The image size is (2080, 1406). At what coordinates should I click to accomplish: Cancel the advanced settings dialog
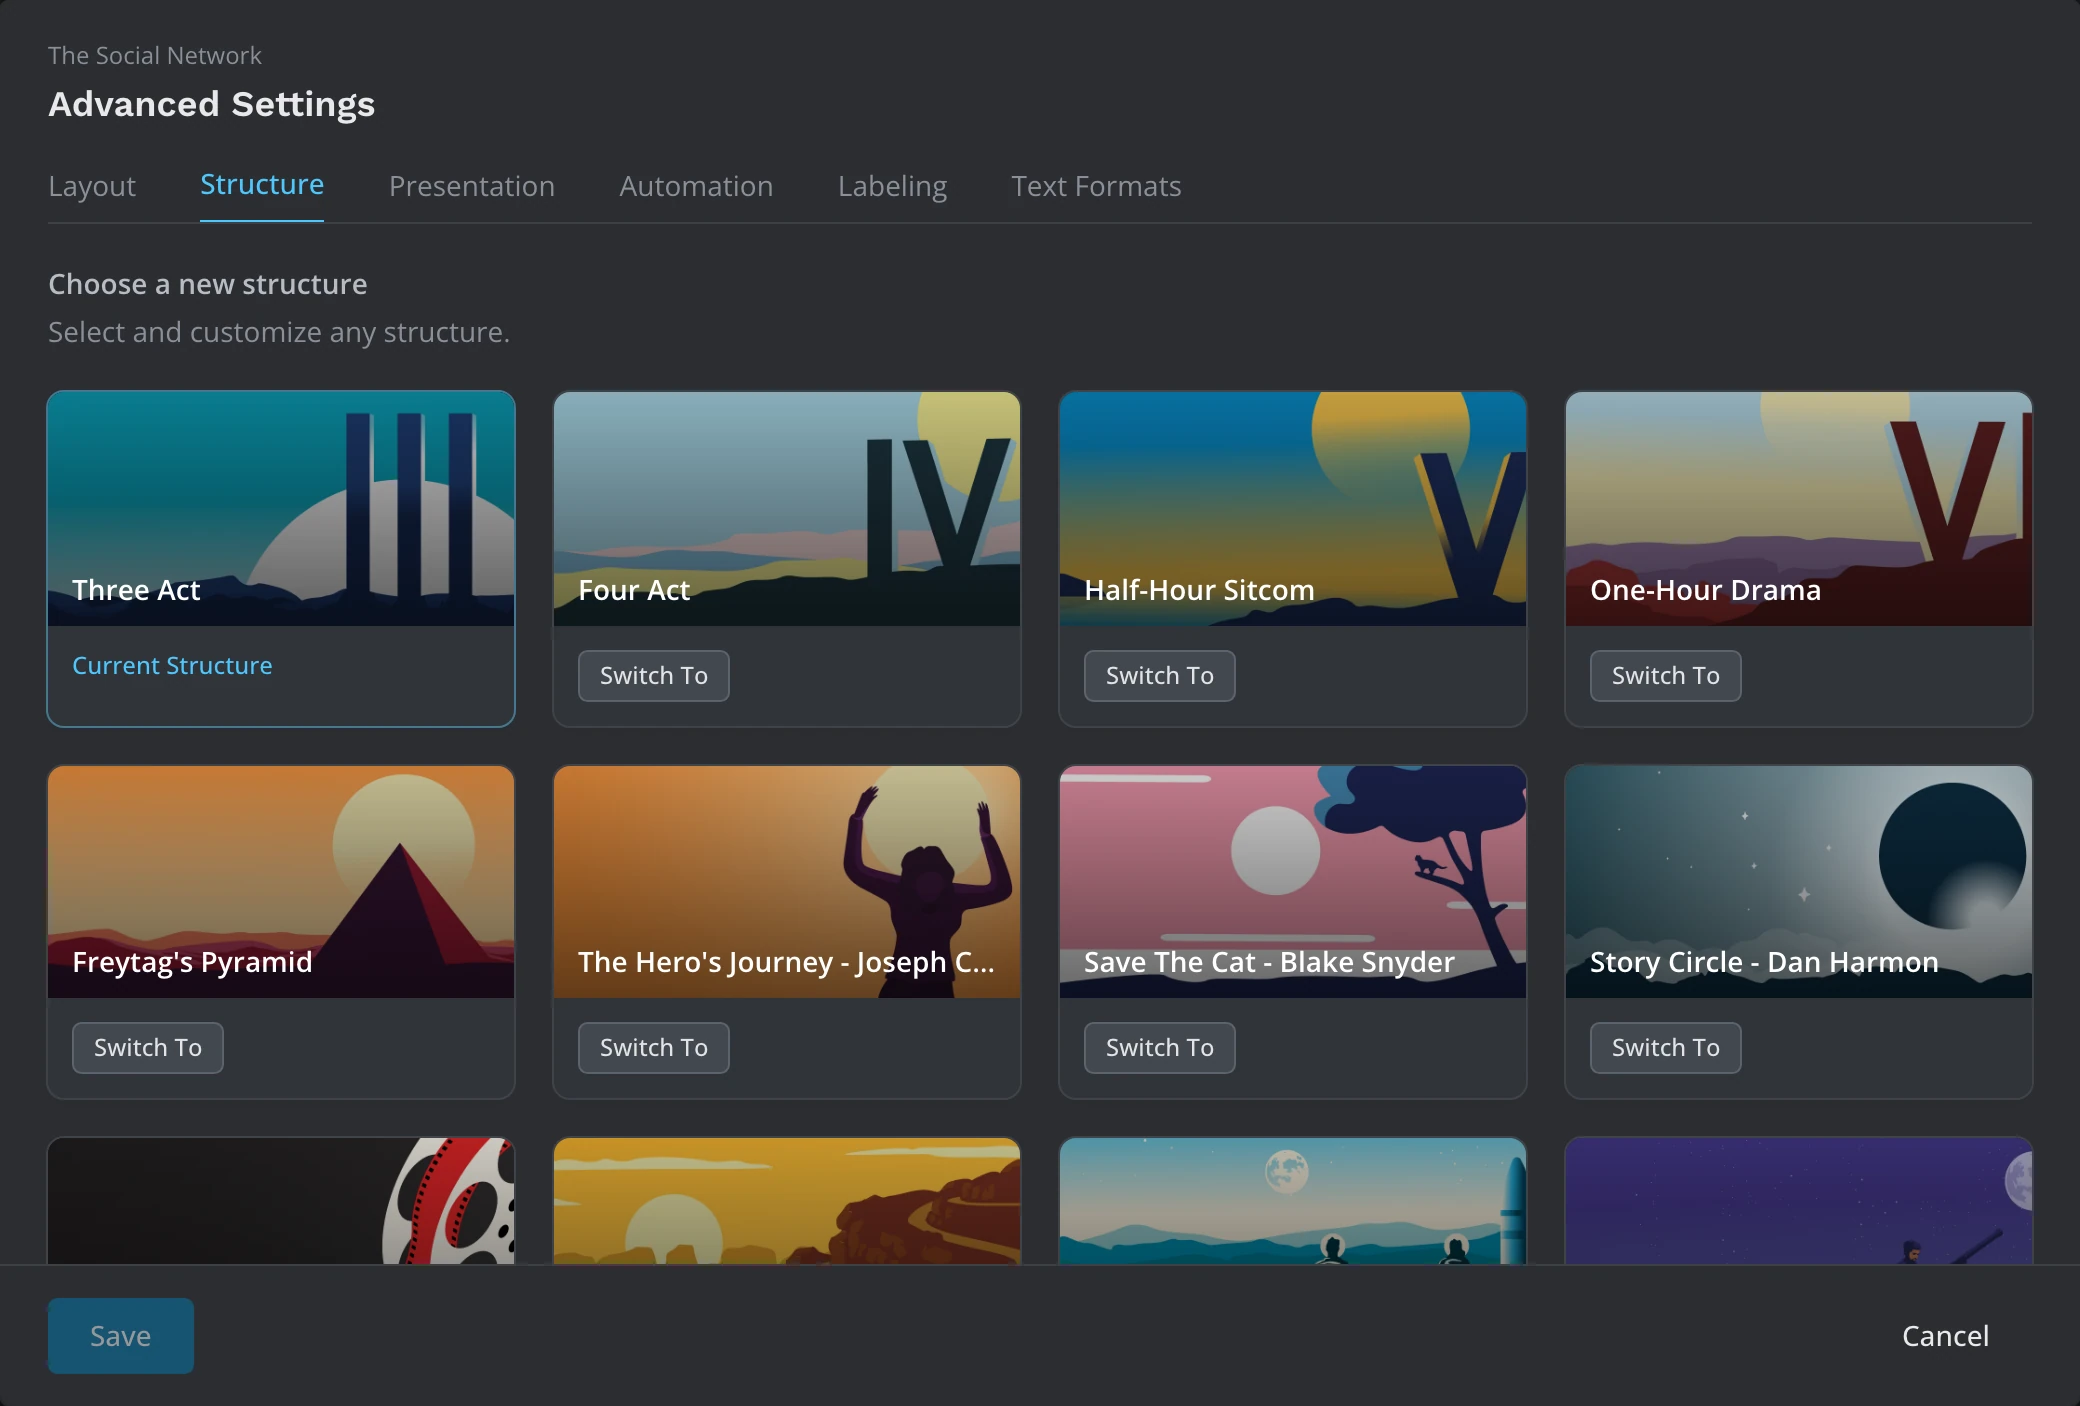1945,1336
